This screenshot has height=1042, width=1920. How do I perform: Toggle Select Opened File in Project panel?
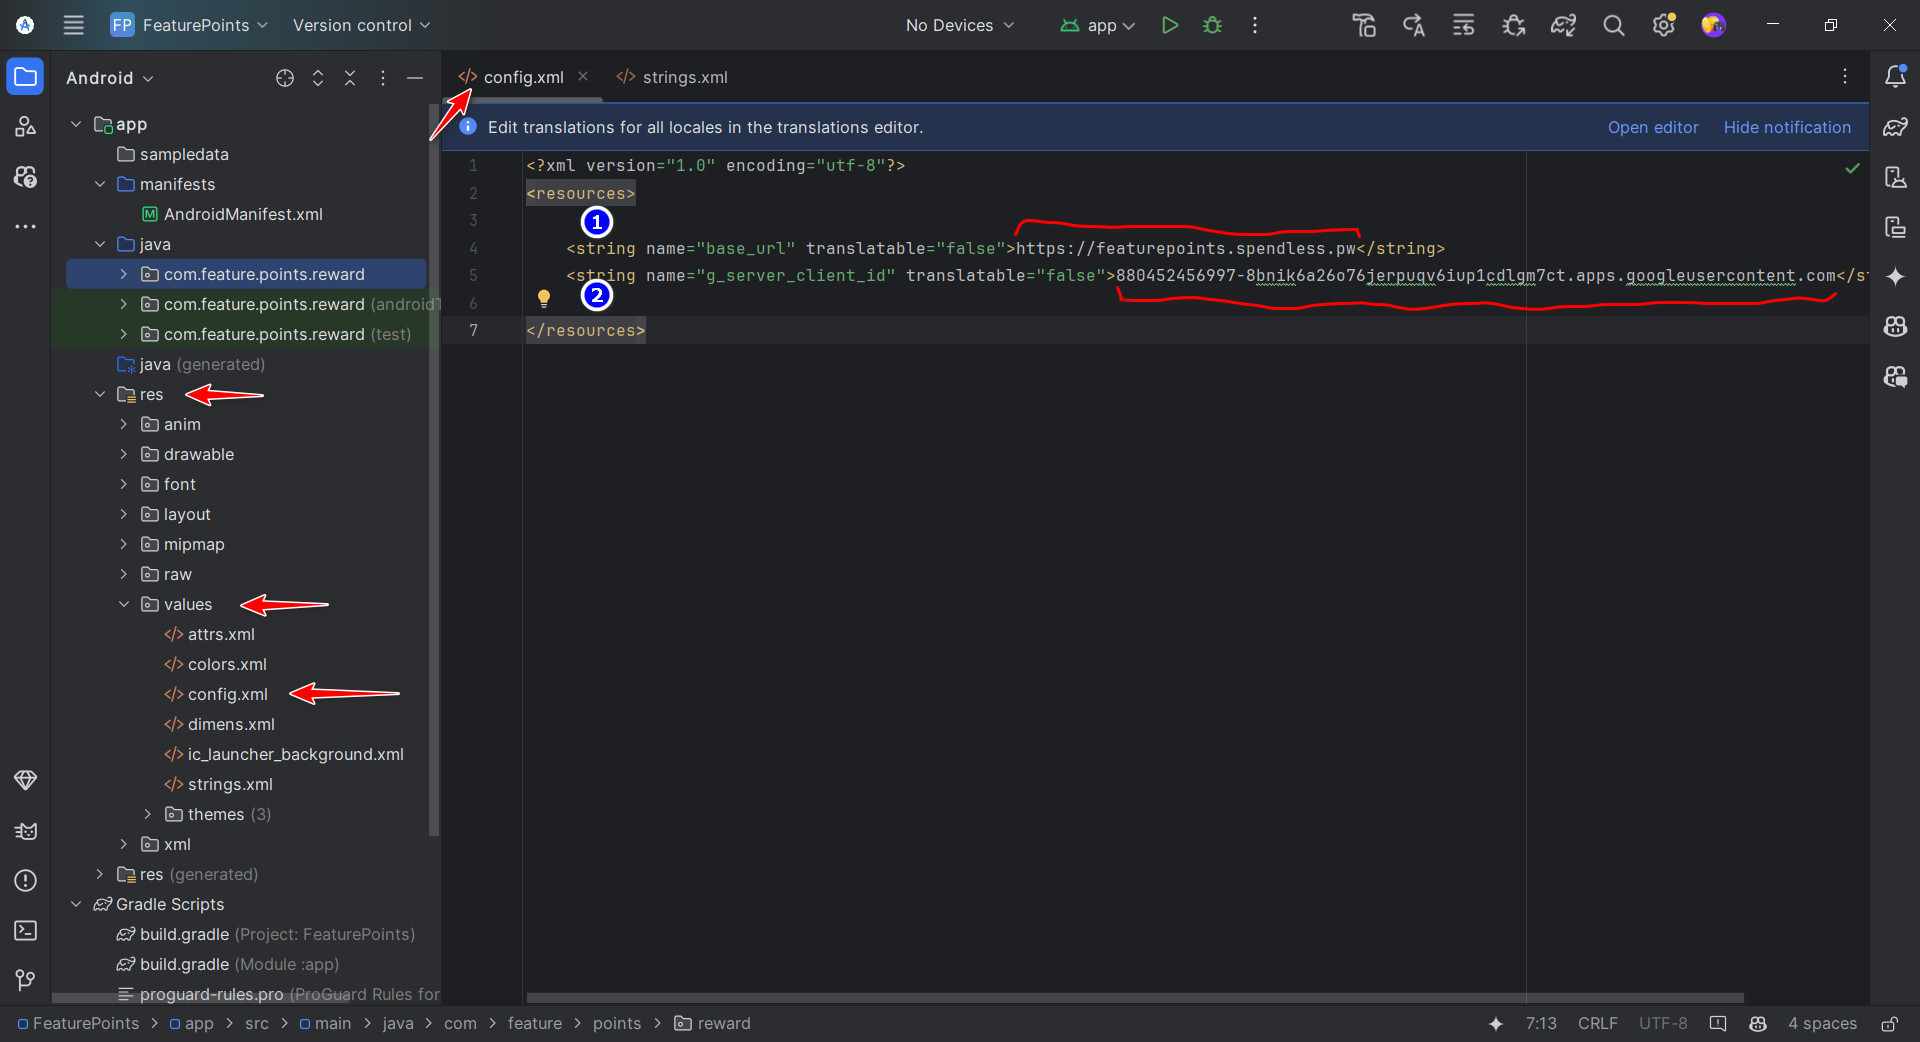tap(284, 78)
